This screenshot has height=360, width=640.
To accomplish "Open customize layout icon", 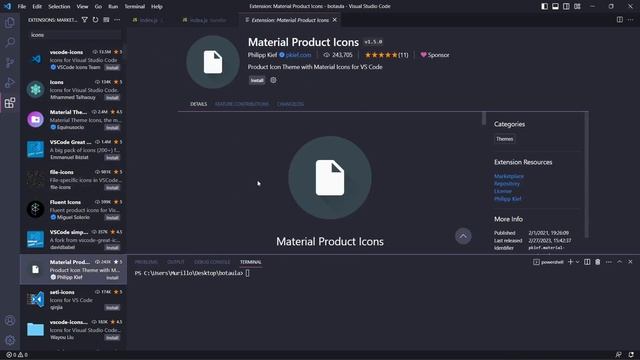I will coord(577,6).
